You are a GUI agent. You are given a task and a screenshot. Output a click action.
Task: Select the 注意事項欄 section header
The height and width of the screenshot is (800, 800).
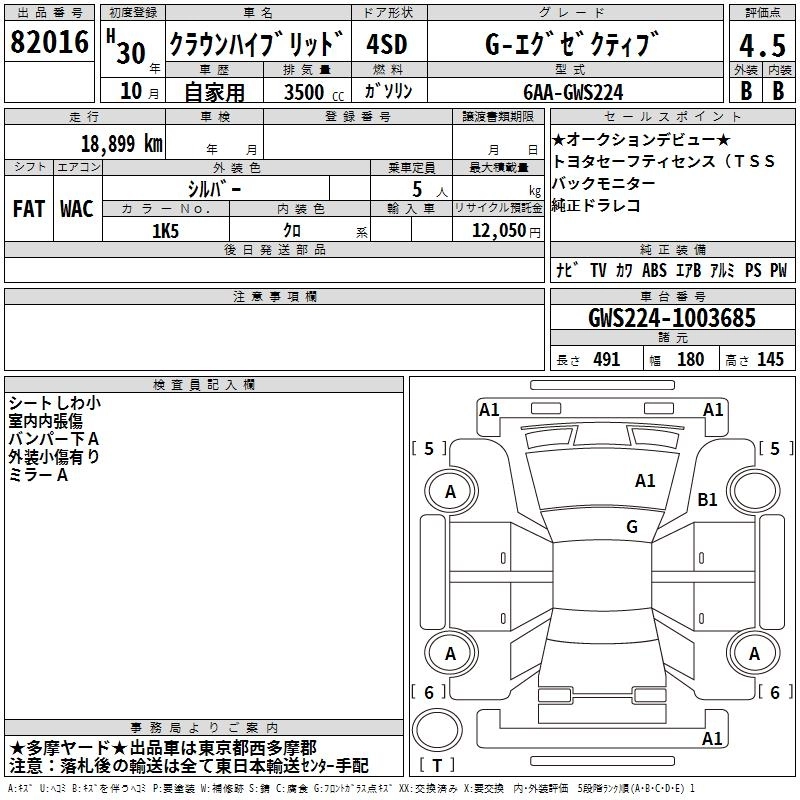tap(274, 296)
